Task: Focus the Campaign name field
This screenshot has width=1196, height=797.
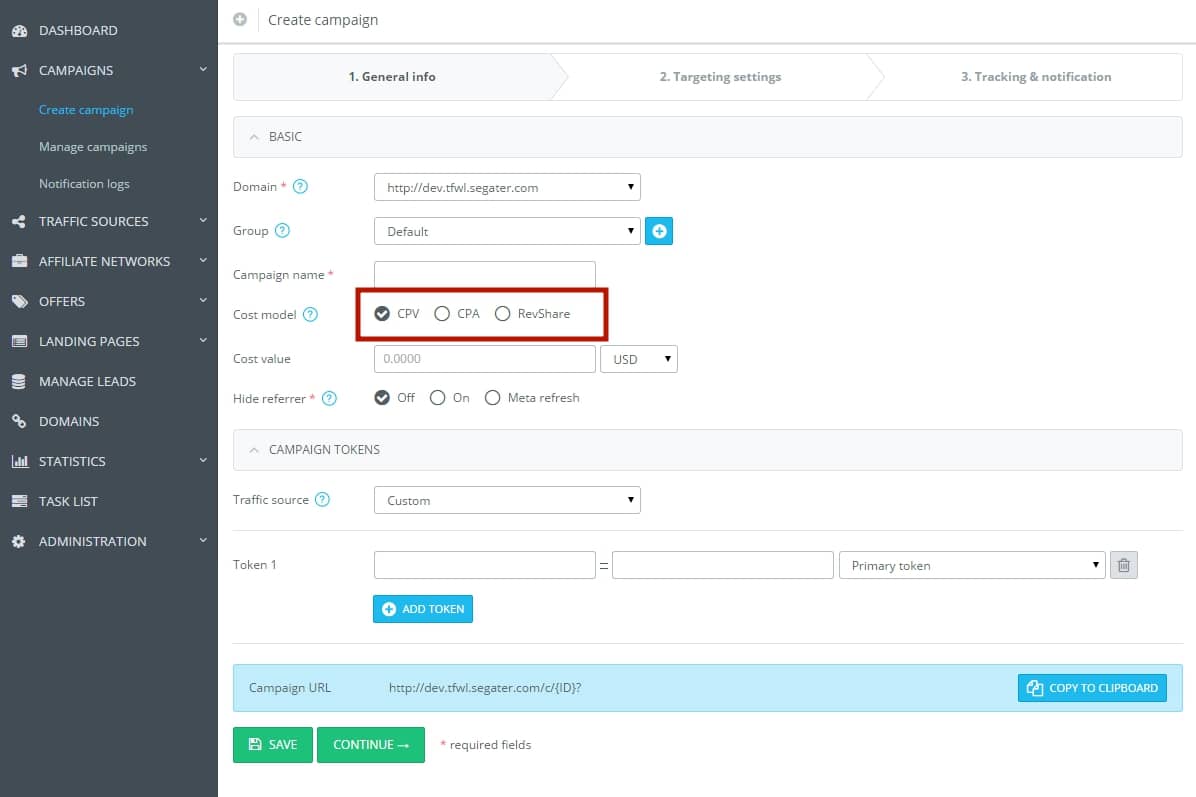Action: point(484,275)
